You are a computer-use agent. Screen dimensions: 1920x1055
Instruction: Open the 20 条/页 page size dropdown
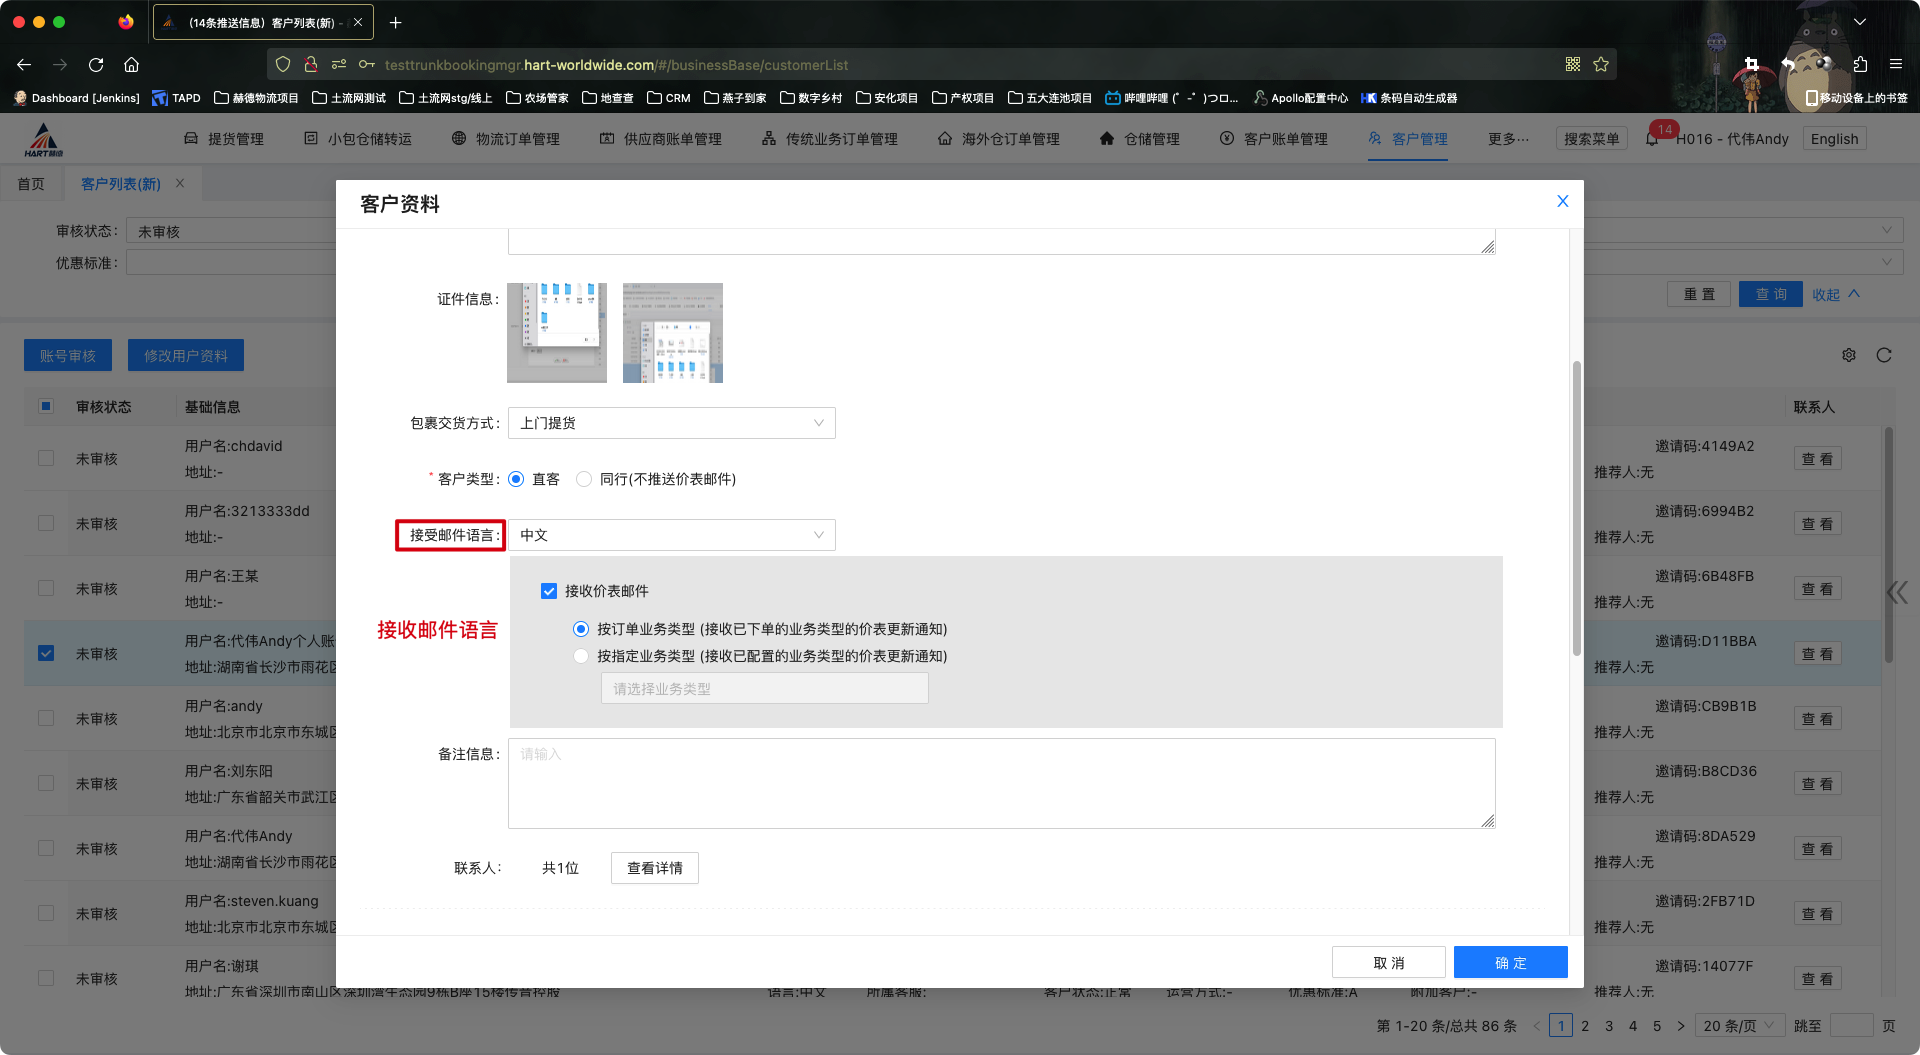[1738, 1026]
